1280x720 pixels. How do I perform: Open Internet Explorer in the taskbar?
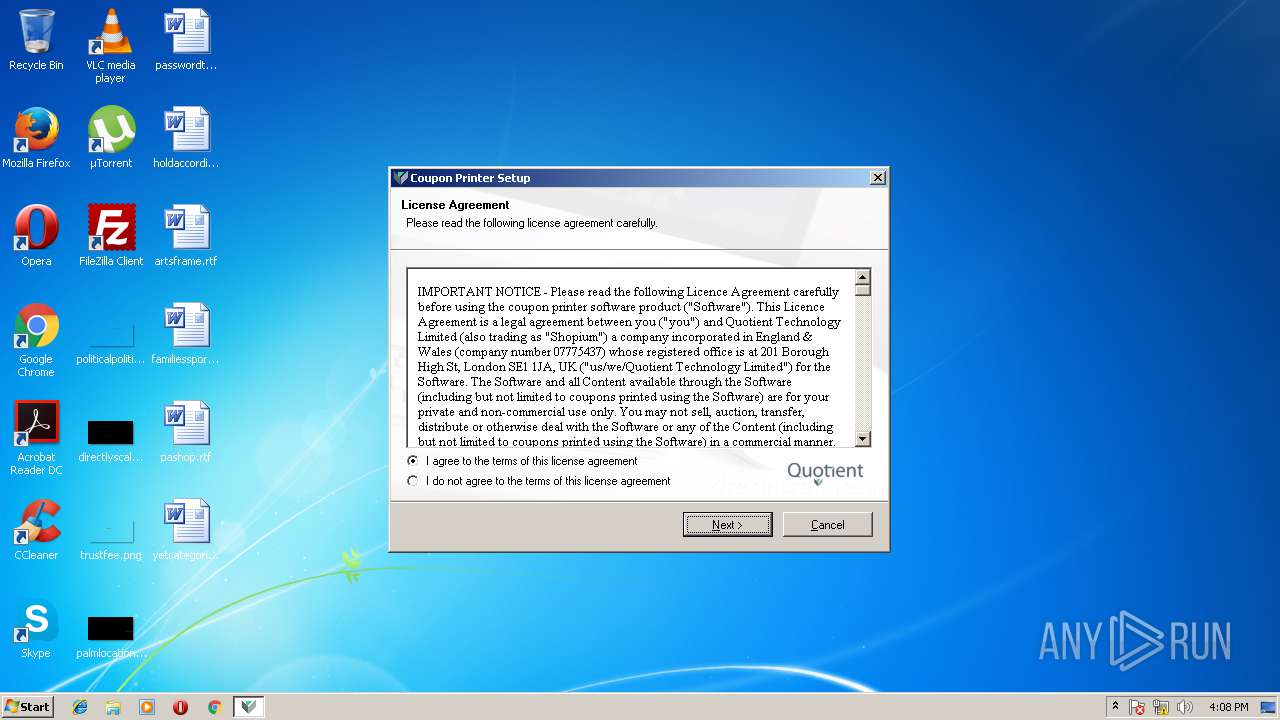coord(80,707)
